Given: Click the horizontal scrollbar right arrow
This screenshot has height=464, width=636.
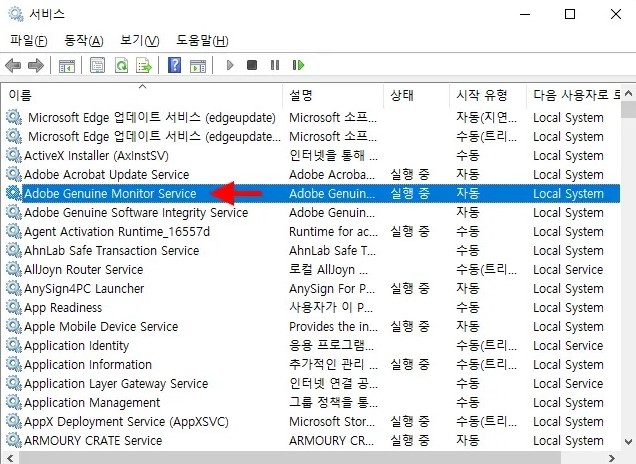Looking at the screenshot, I should pyautogui.click(x=611, y=458).
